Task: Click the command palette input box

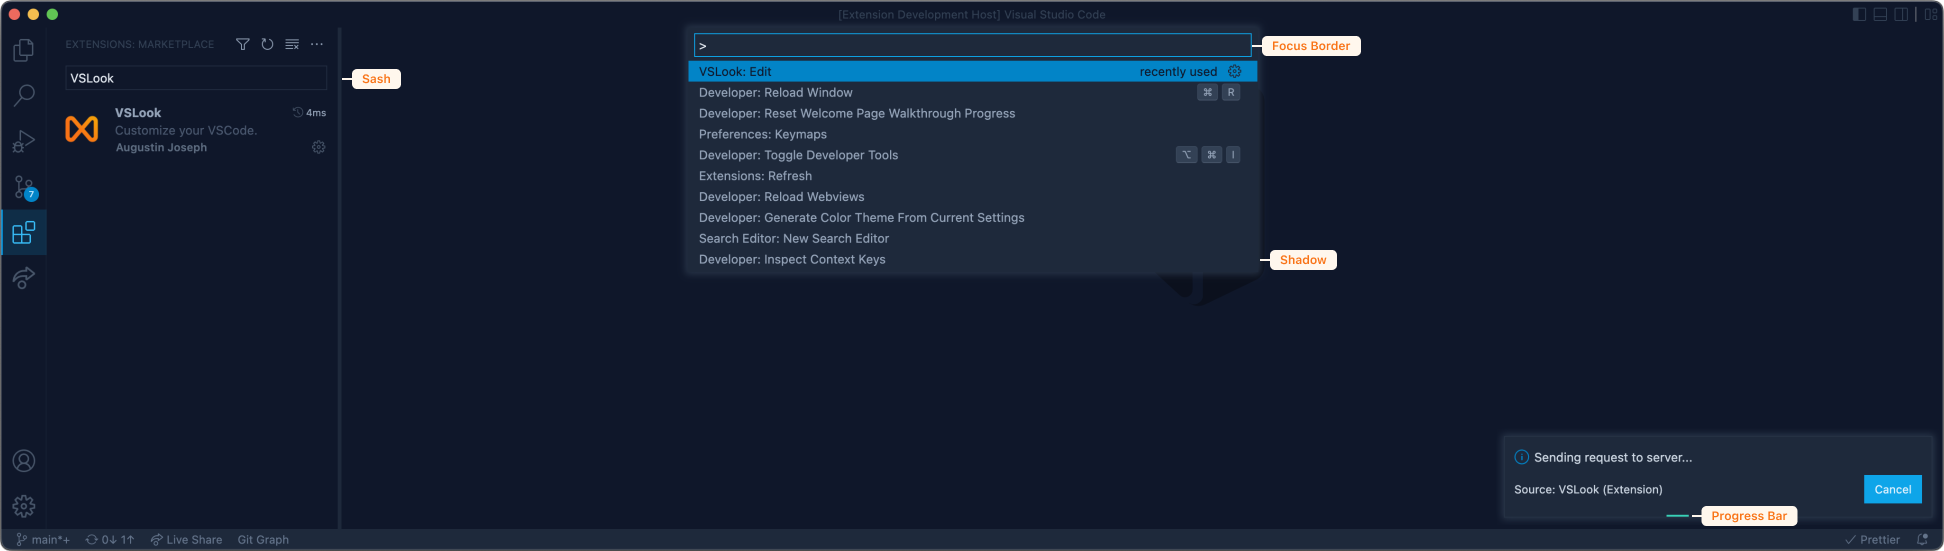Action: [972, 46]
